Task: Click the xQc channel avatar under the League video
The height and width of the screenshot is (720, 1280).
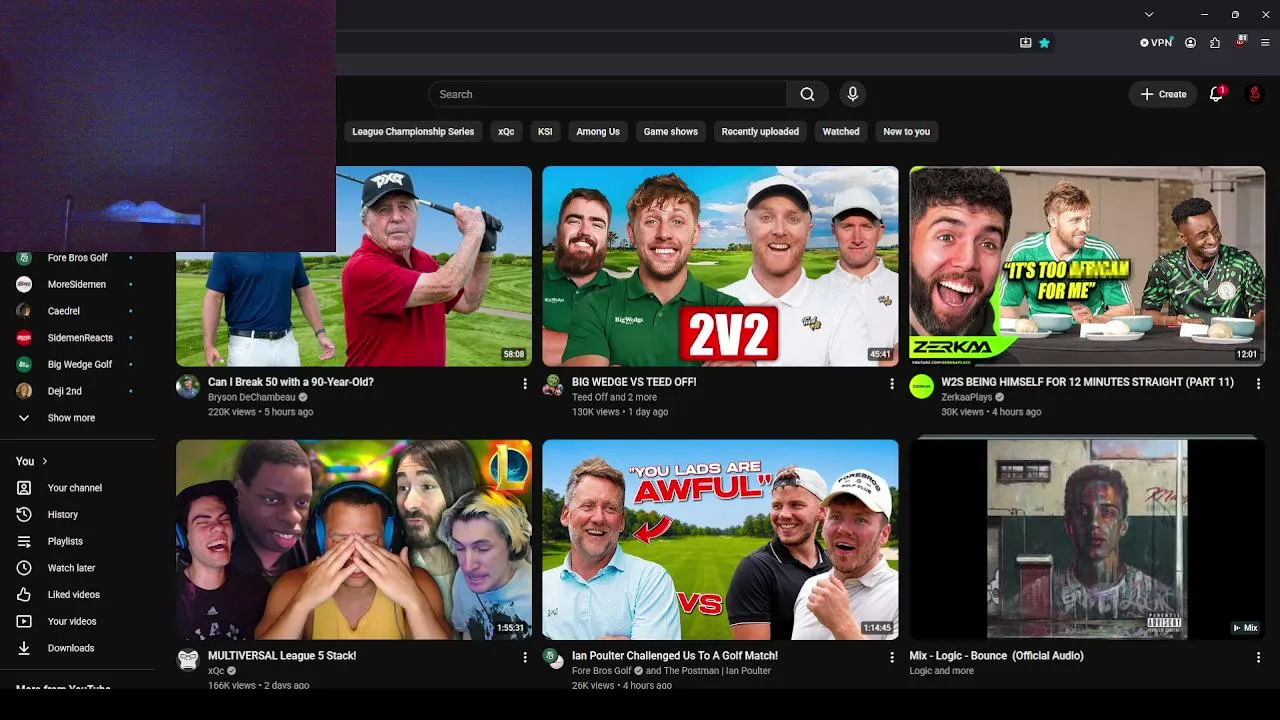Action: pos(188,660)
